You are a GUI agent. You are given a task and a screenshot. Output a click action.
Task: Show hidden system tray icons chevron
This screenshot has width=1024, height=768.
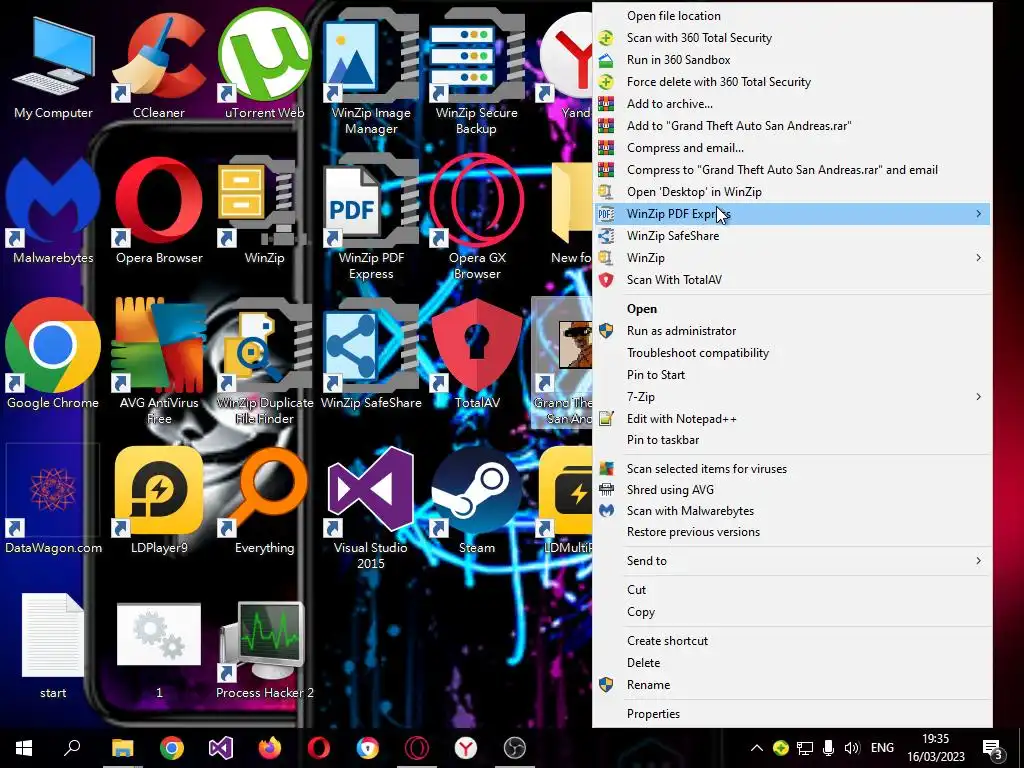tap(756, 748)
